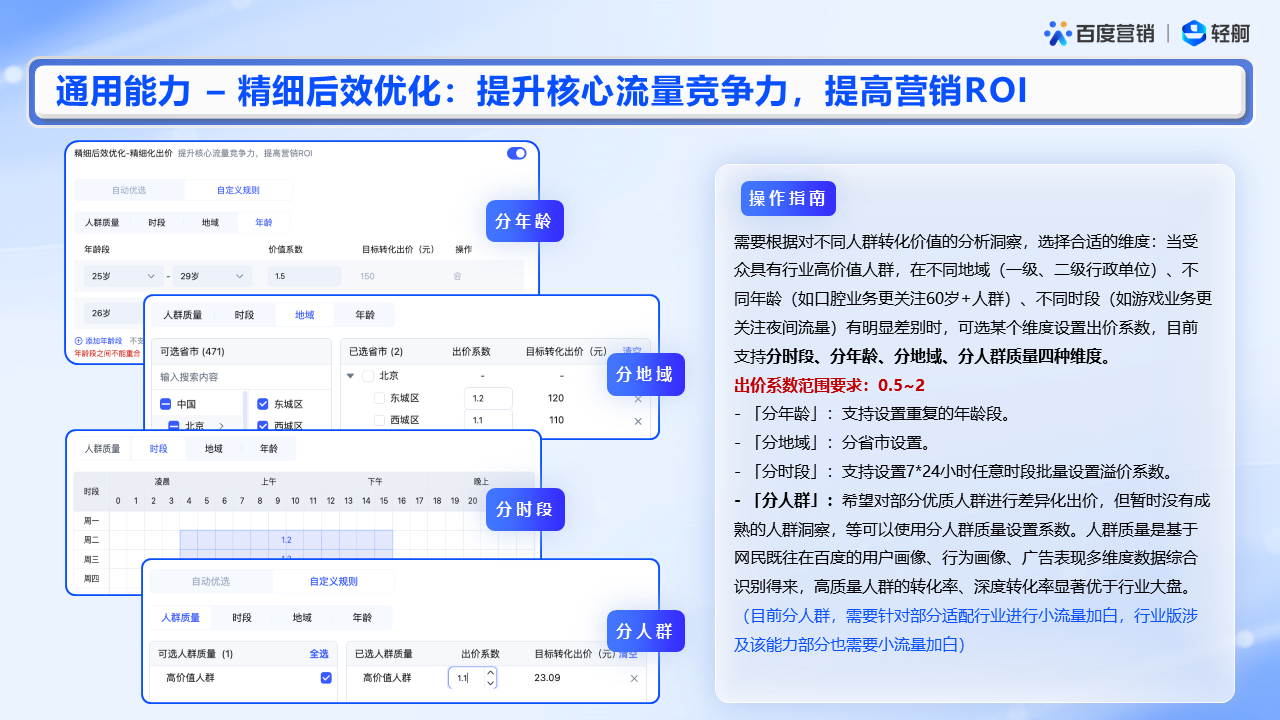The image size is (1280, 720).
Task: Click the 凌晨 header in the time grid
Action: (x=162, y=481)
